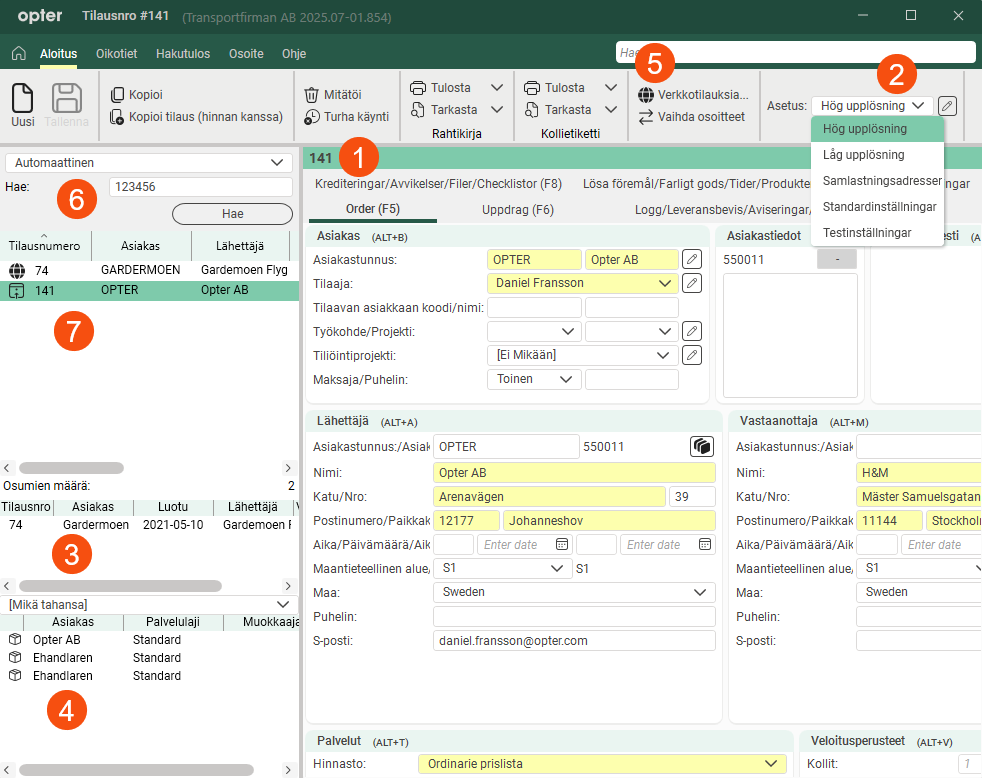Click the package icon in Lähettäjä section
Viewport: 982px width, 778px height.
(x=702, y=446)
